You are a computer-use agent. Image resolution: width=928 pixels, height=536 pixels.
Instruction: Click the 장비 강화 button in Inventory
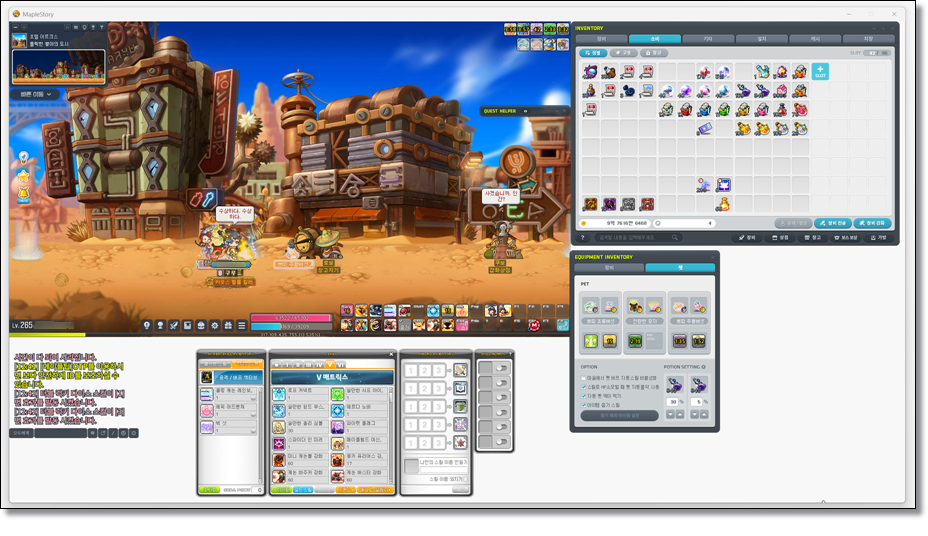pos(872,223)
